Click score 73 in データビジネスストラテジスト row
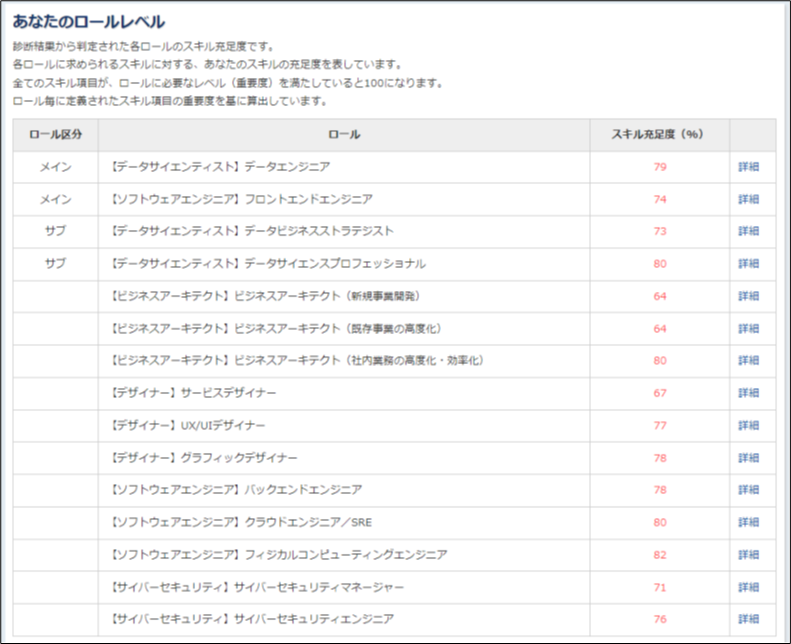The height and width of the screenshot is (644, 791). click(660, 231)
